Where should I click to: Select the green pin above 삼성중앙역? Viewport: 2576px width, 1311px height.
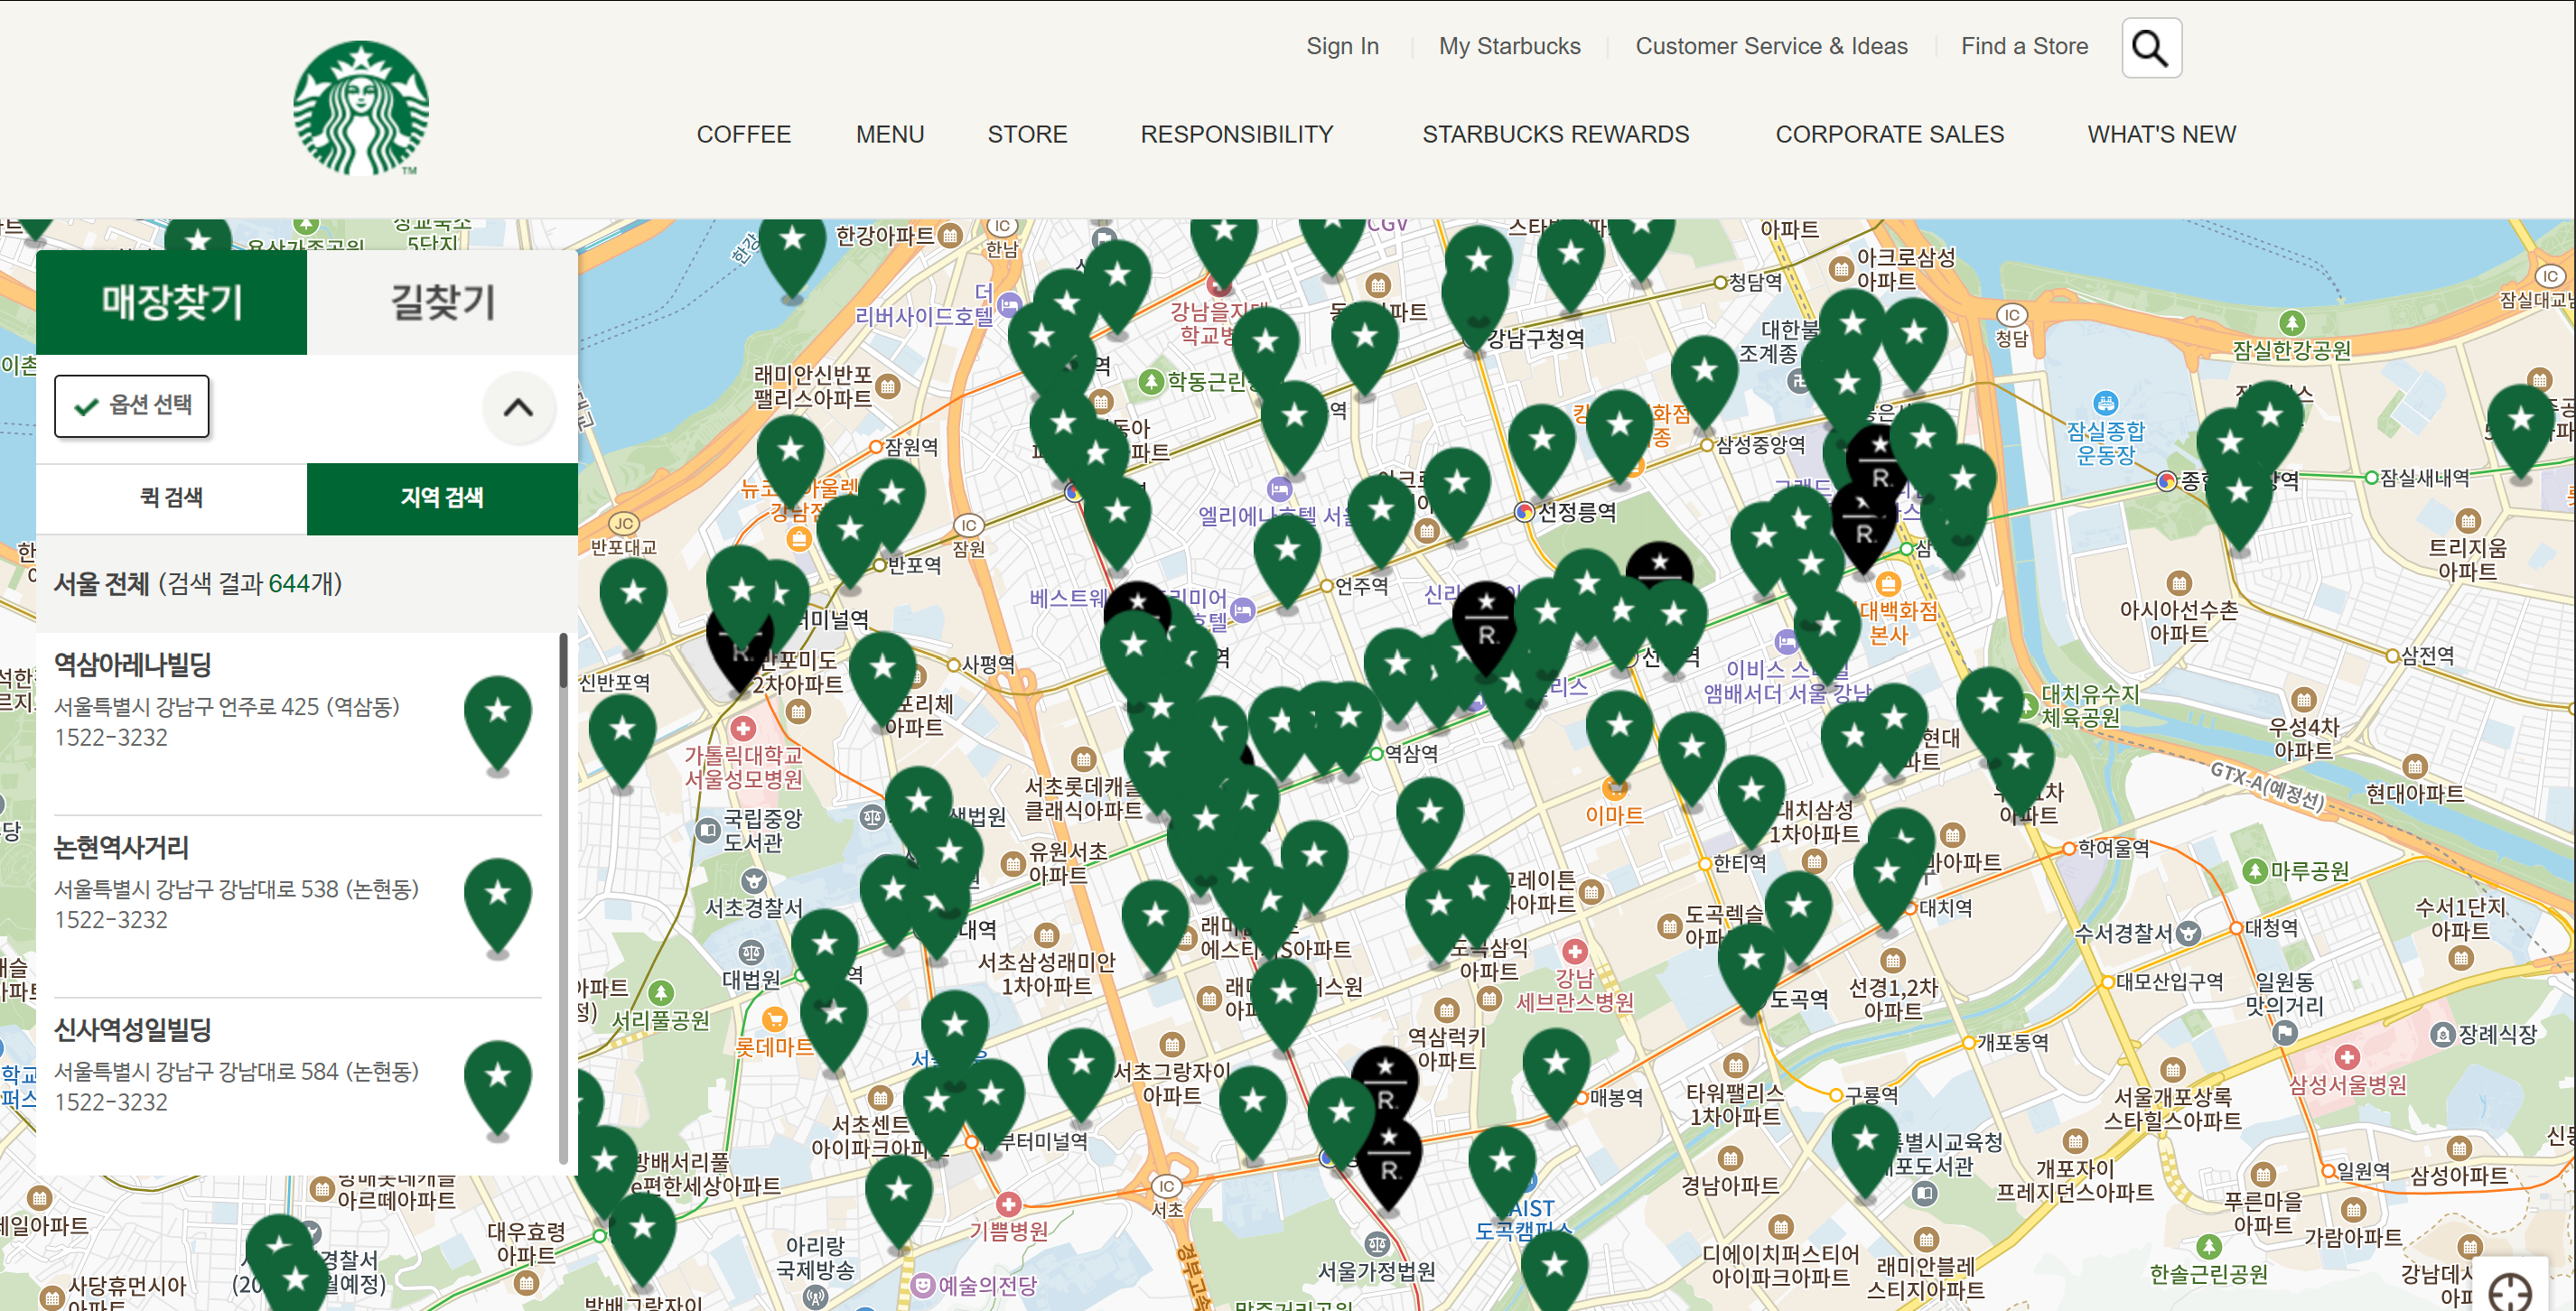[1704, 383]
